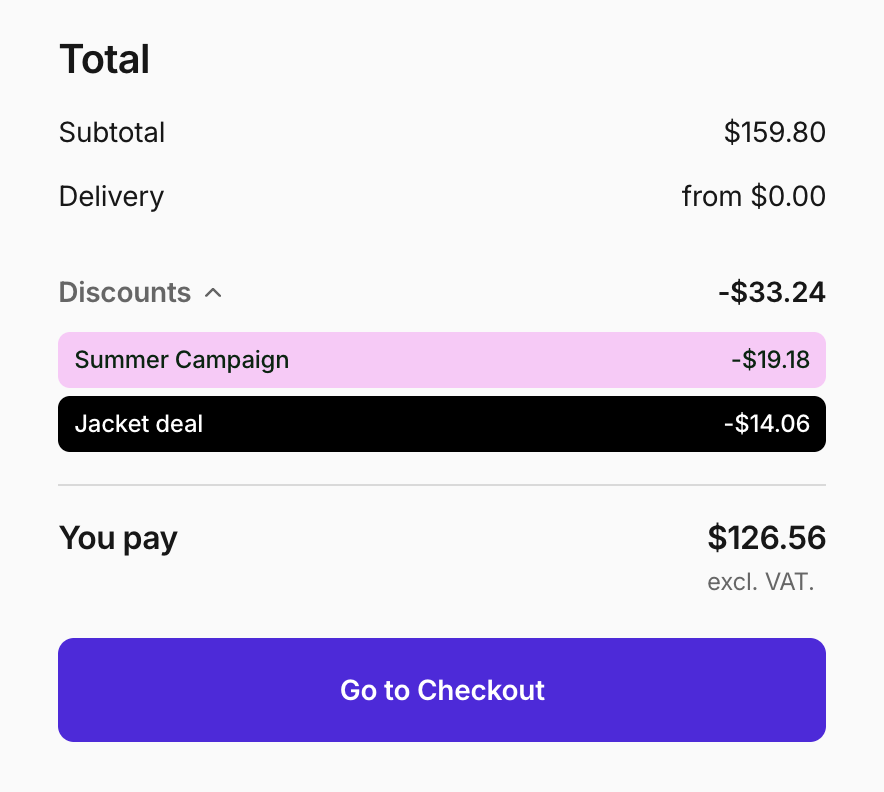The height and width of the screenshot is (792, 884).
Task: Click the Delivery label
Action: point(111,196)
